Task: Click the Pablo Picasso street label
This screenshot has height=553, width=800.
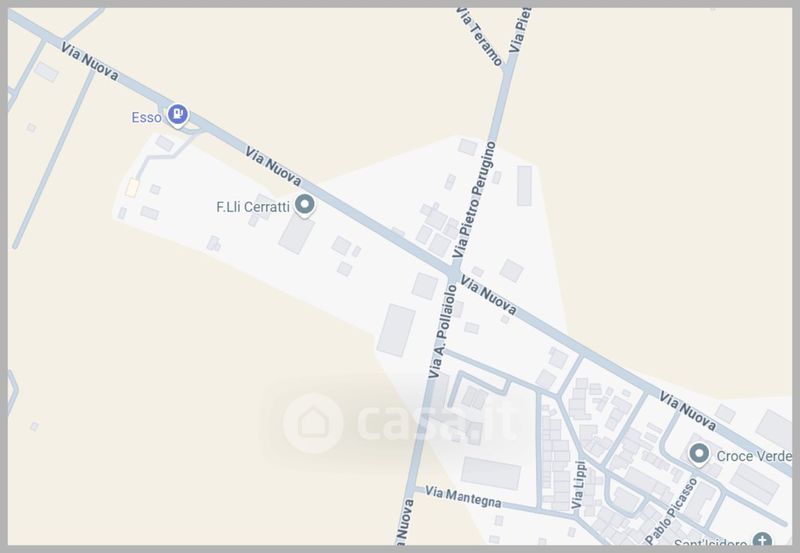Action: pyautogui.click(x=671, y=511)
